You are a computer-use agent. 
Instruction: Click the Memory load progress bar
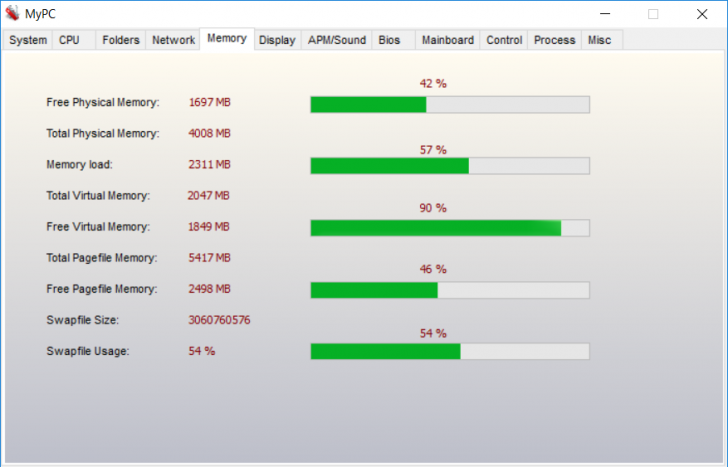click(x=450, y=166)
